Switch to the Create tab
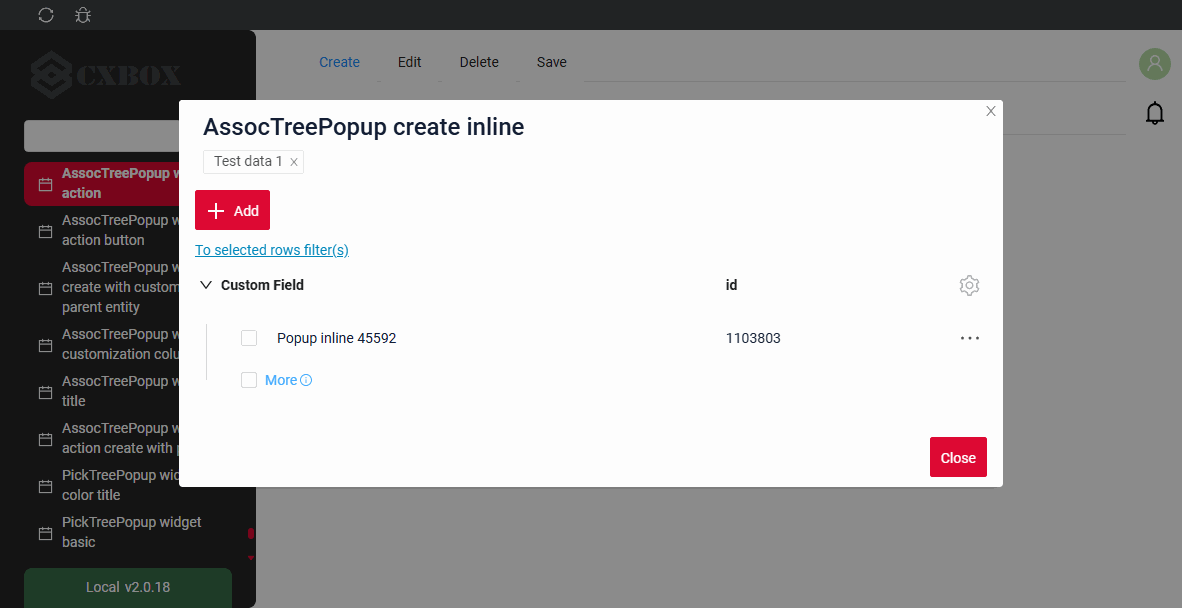1182x608 pixels. pyautogui.click(x=339, y=63)
